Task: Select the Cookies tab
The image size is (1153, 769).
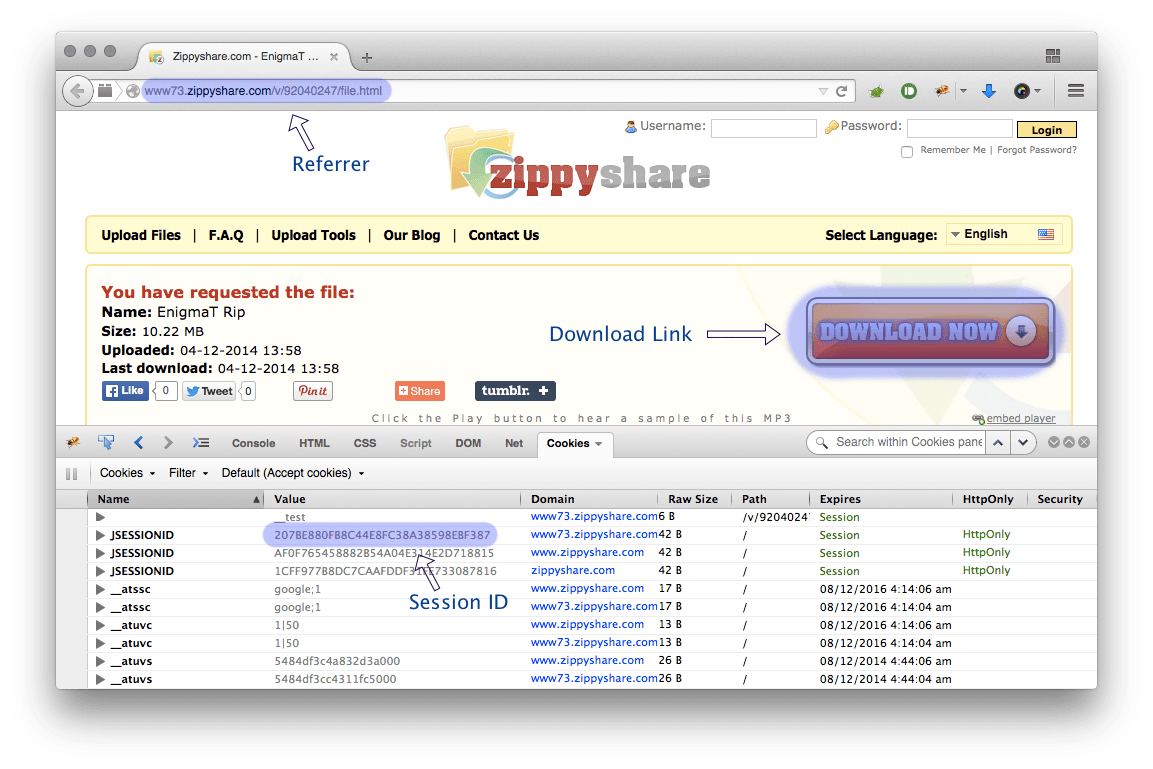Action: 574,443
